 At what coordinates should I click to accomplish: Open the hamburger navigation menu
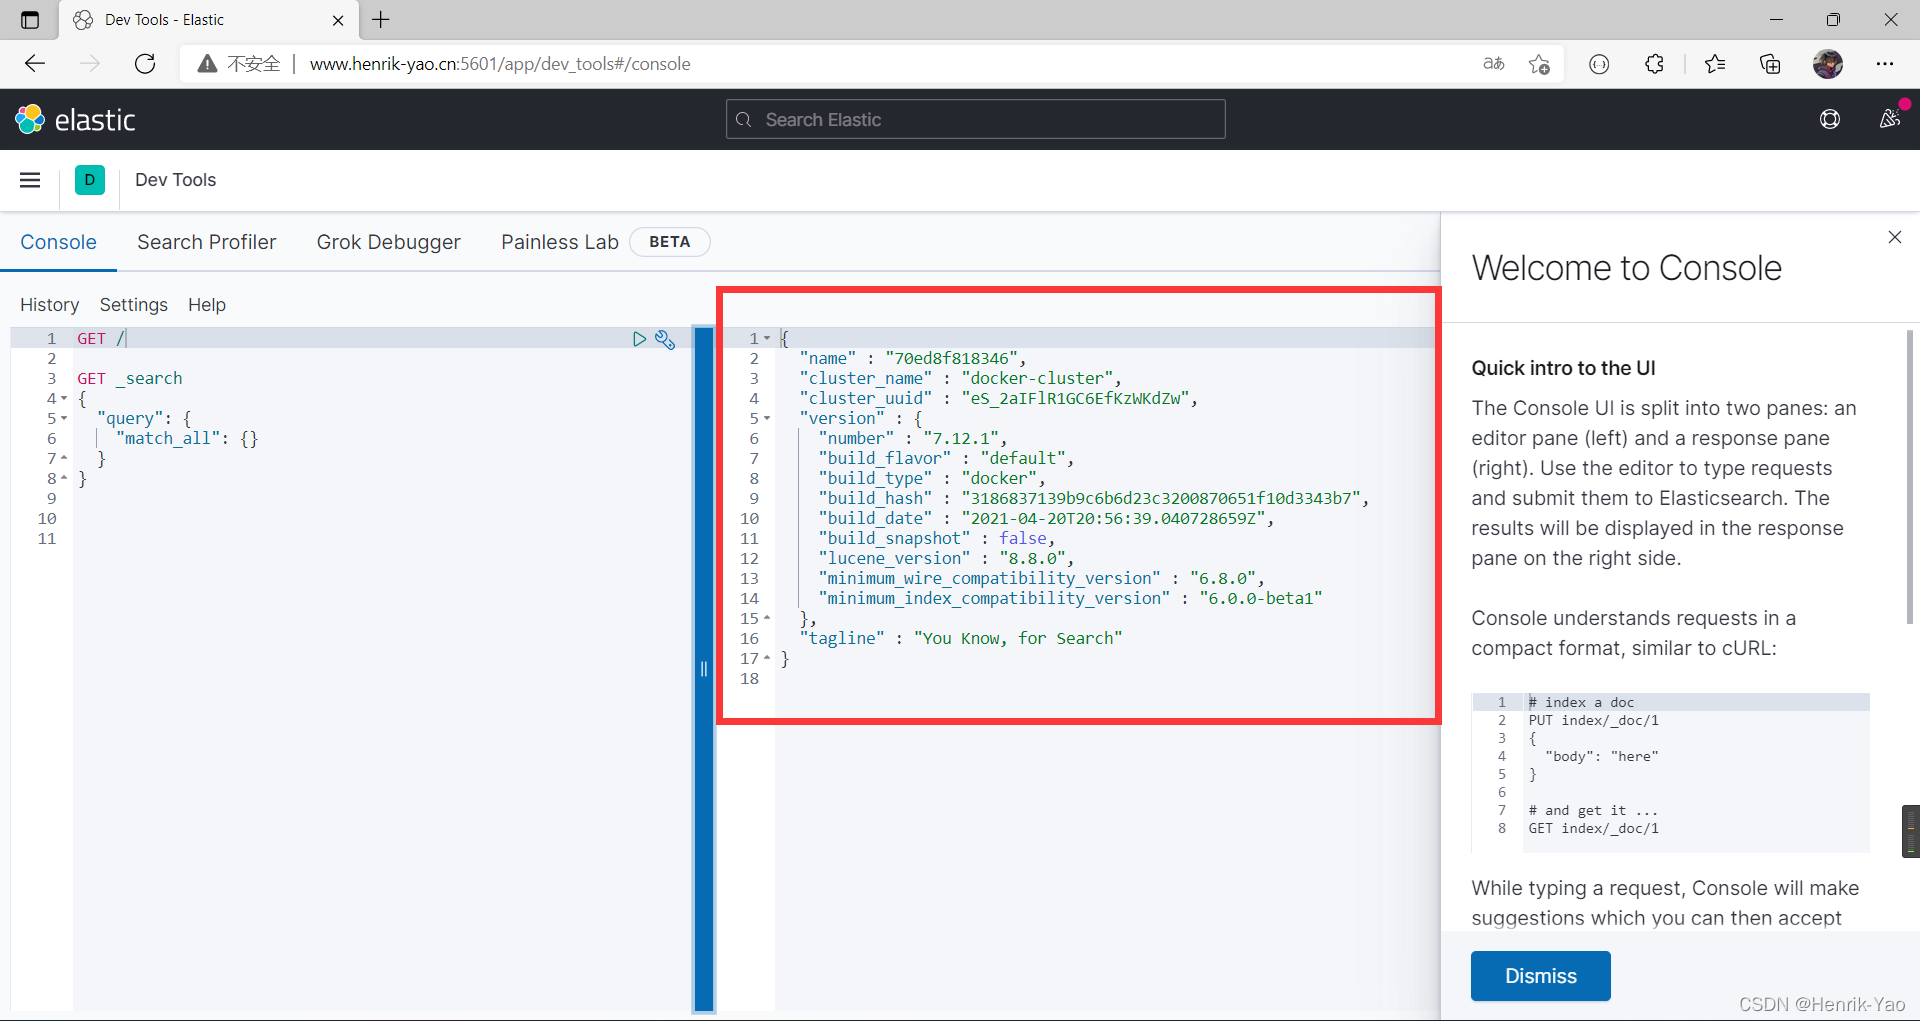pyautogui.click(x=30, y=180)
